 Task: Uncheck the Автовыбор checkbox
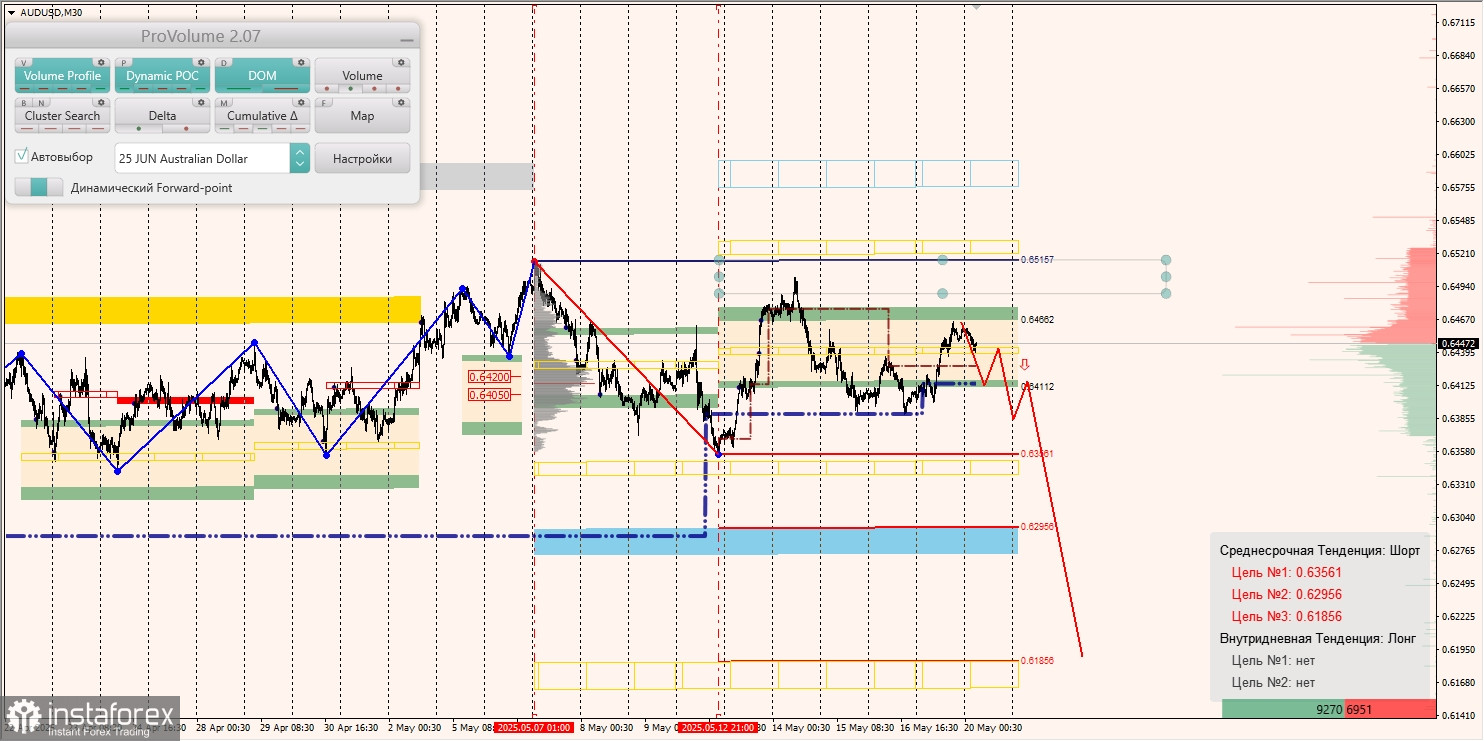[22, 157]
